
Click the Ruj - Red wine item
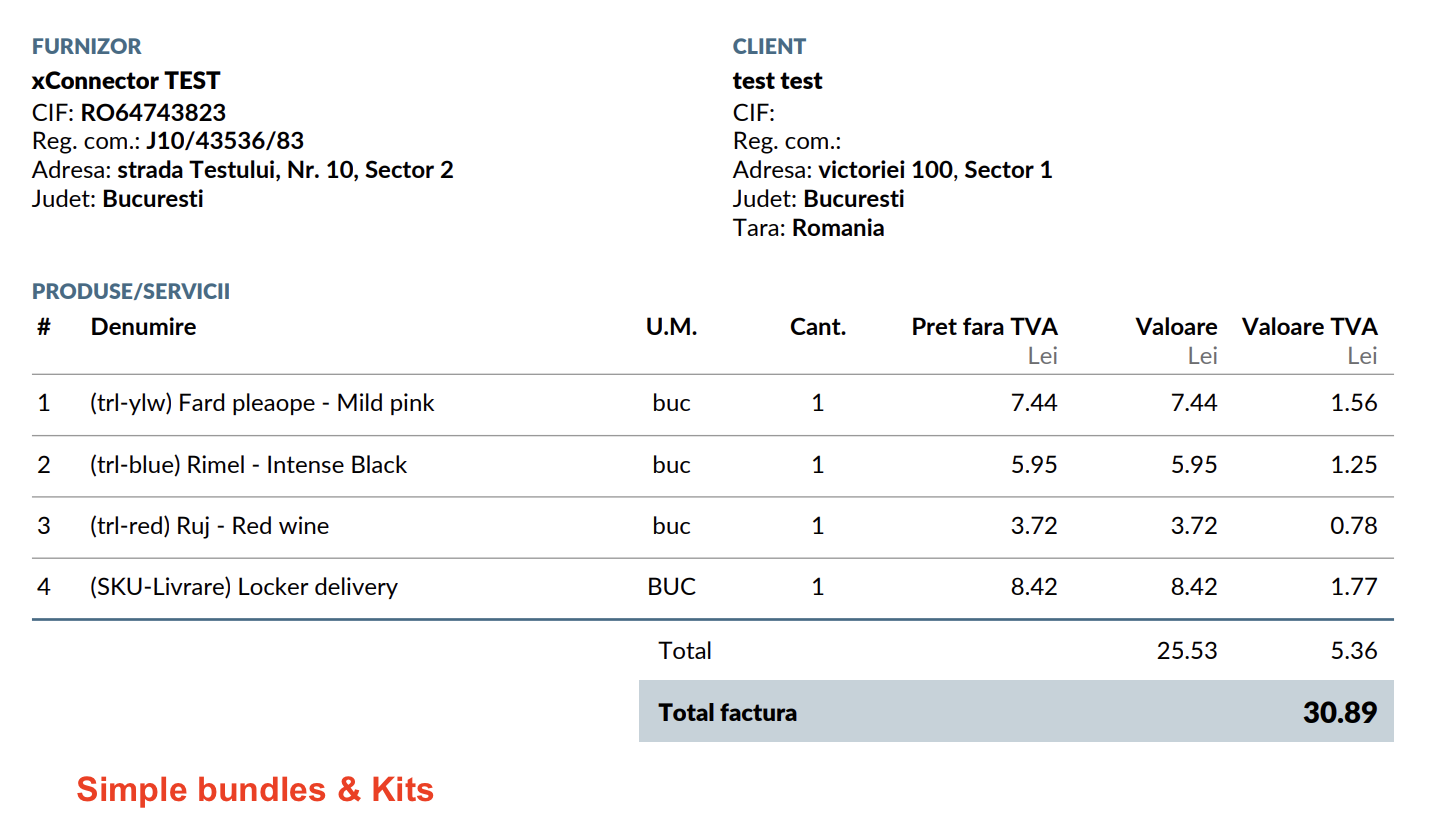pyautogui.click(x=209, y=526)
